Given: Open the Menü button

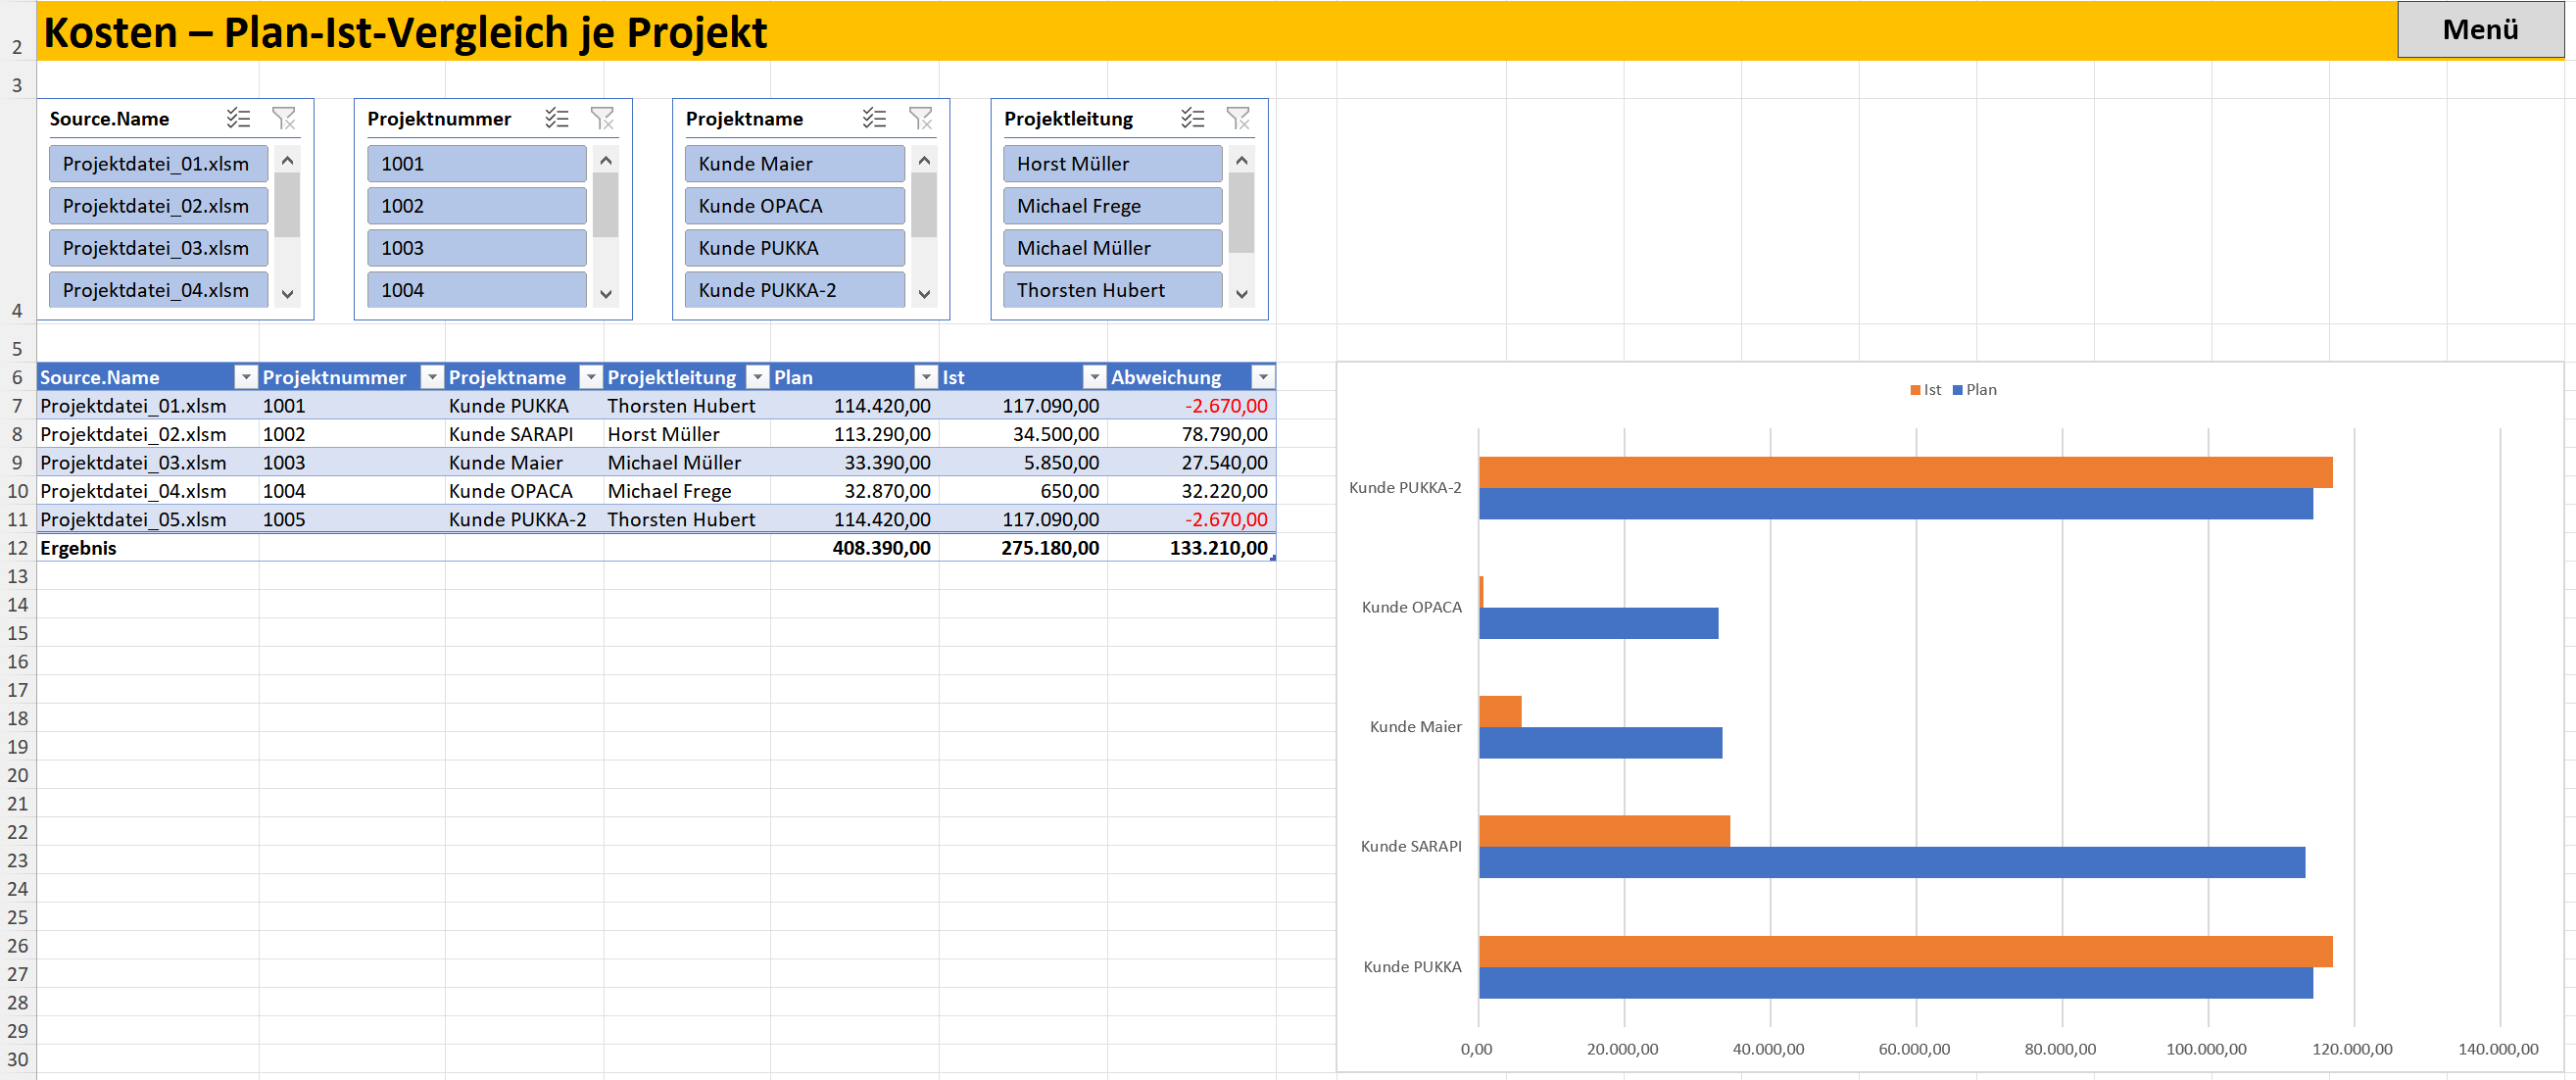Looking at the screenshot, I should [2480, 29].
